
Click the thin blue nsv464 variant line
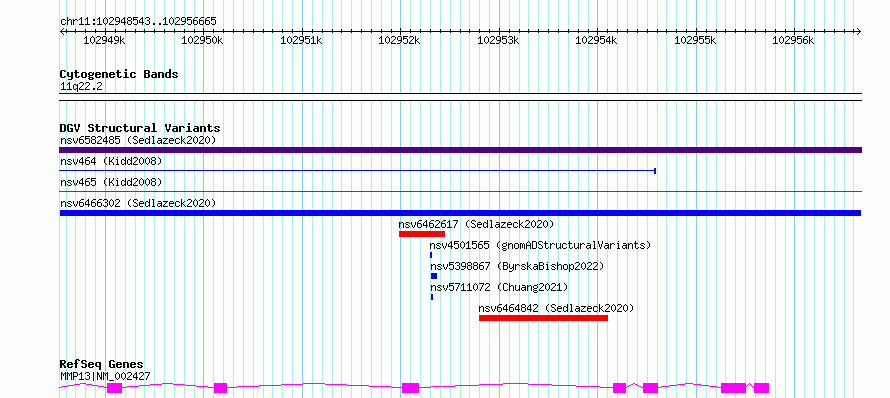[358, 170]
